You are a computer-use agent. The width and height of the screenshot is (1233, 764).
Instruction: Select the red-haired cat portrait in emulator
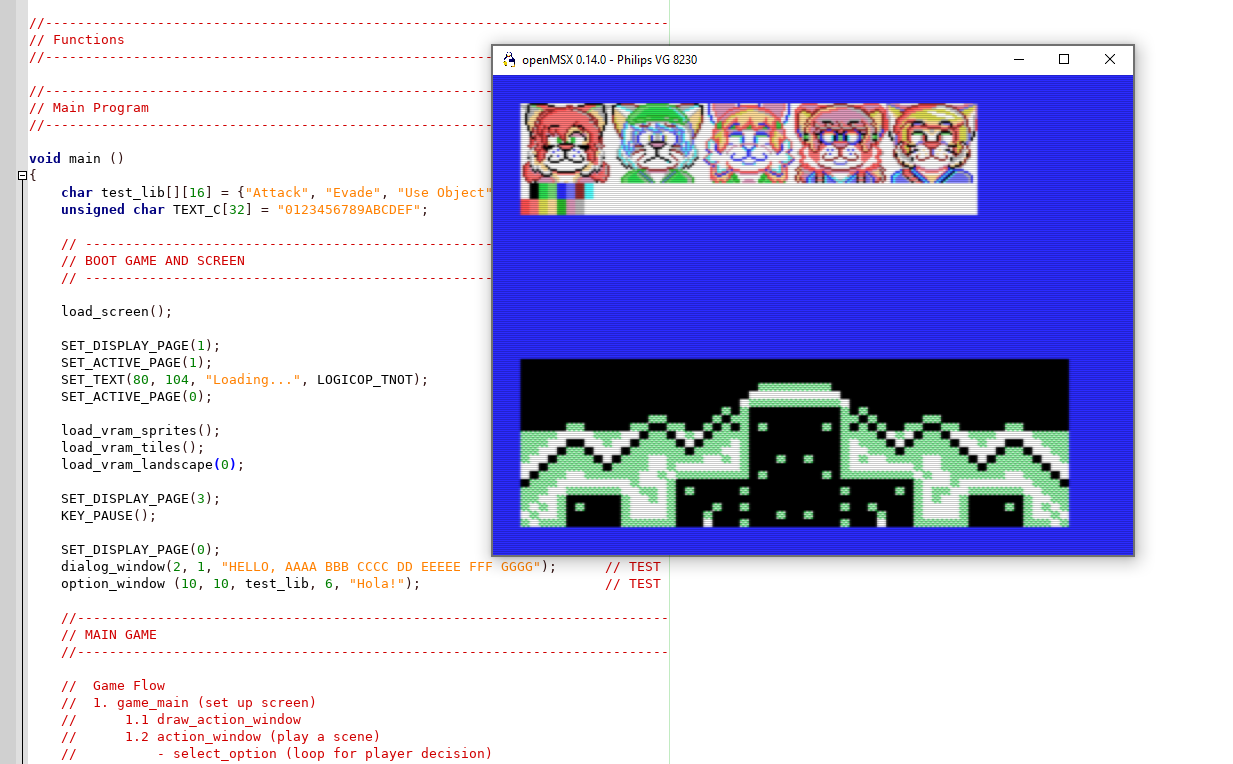click(x=566, y=143)
